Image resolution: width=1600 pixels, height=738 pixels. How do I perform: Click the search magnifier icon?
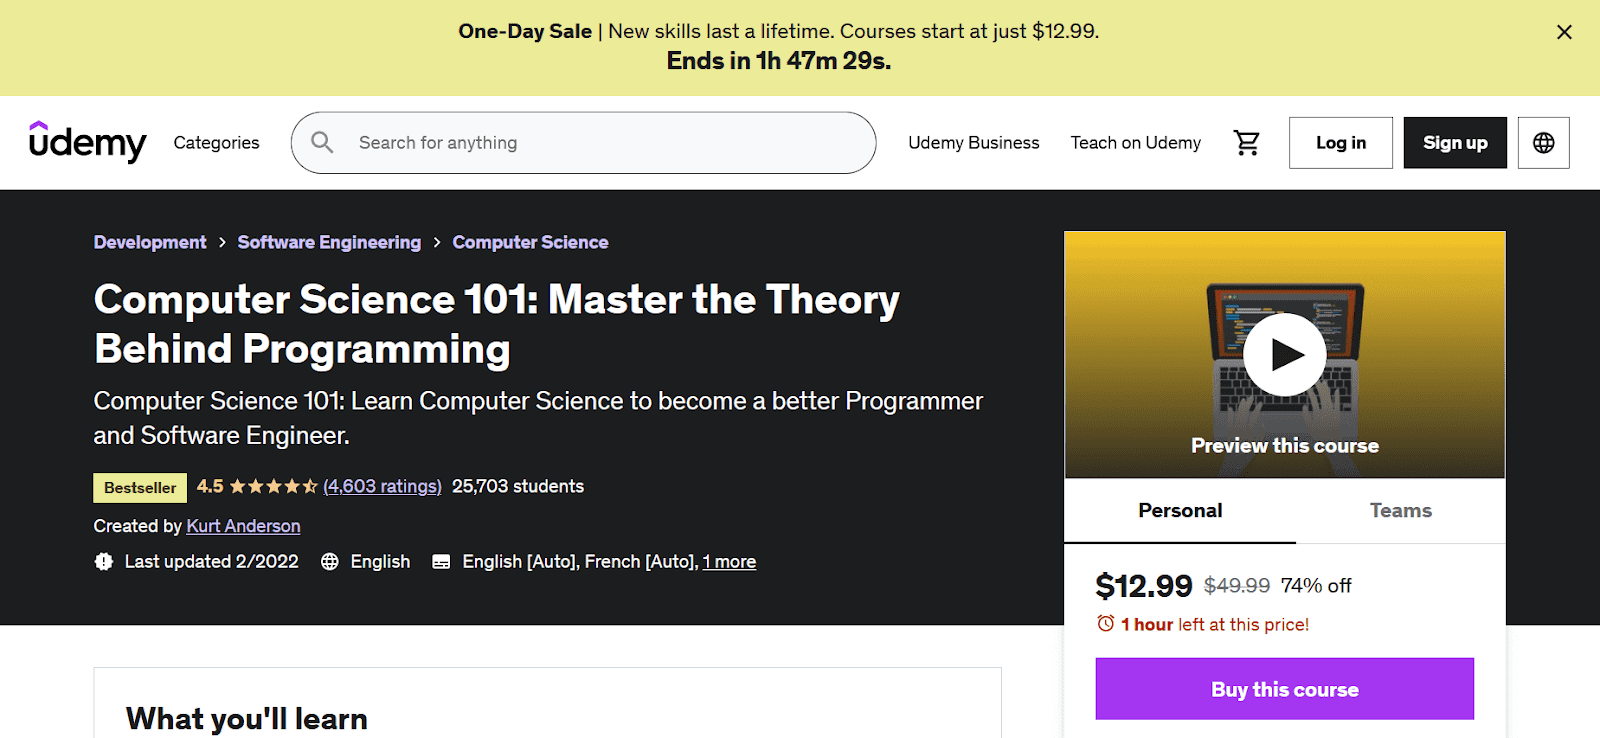322,143
